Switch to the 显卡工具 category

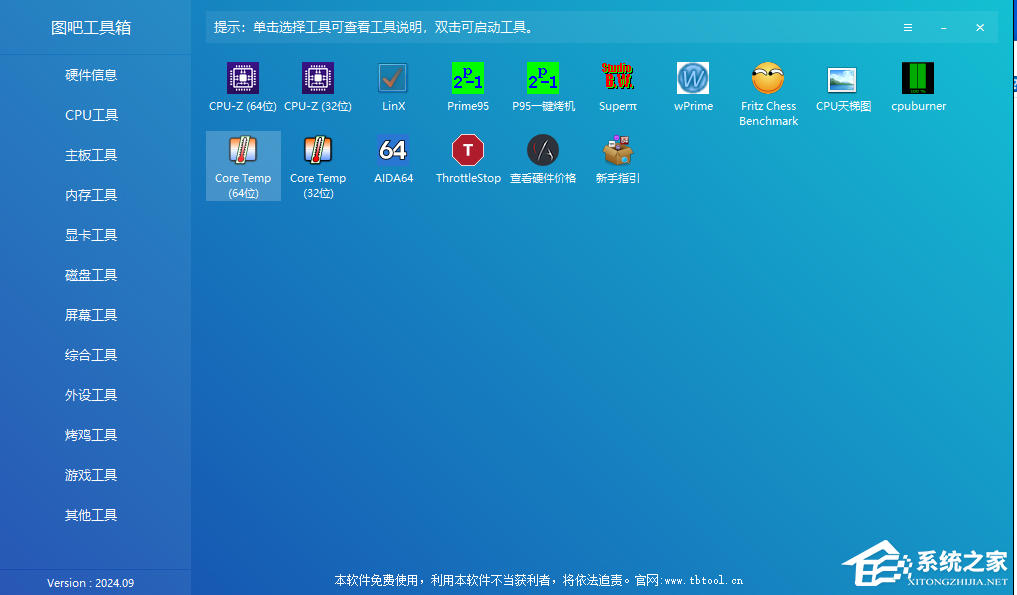pyautogui.click(x=91, y=235)
